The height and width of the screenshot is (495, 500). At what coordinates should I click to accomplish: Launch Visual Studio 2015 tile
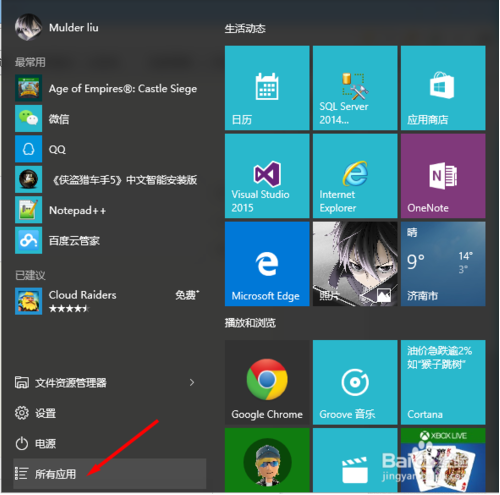click(267, 176)
